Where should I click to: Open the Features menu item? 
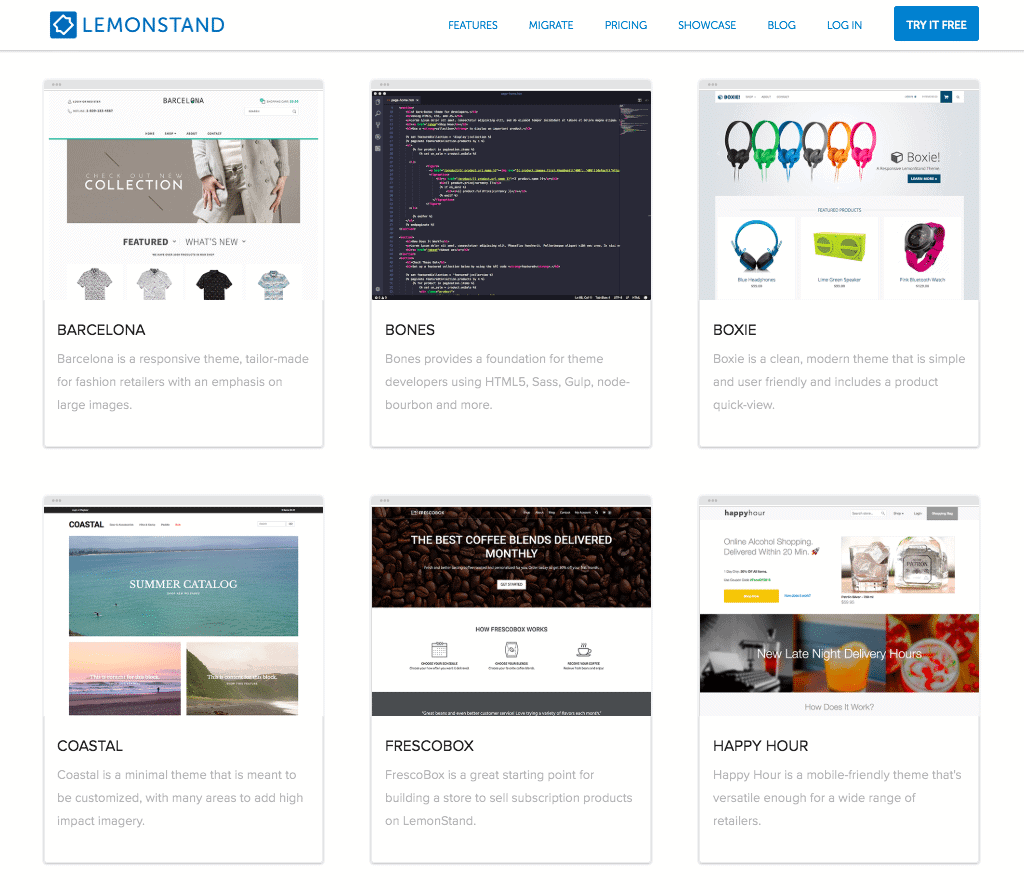[473, 25]
